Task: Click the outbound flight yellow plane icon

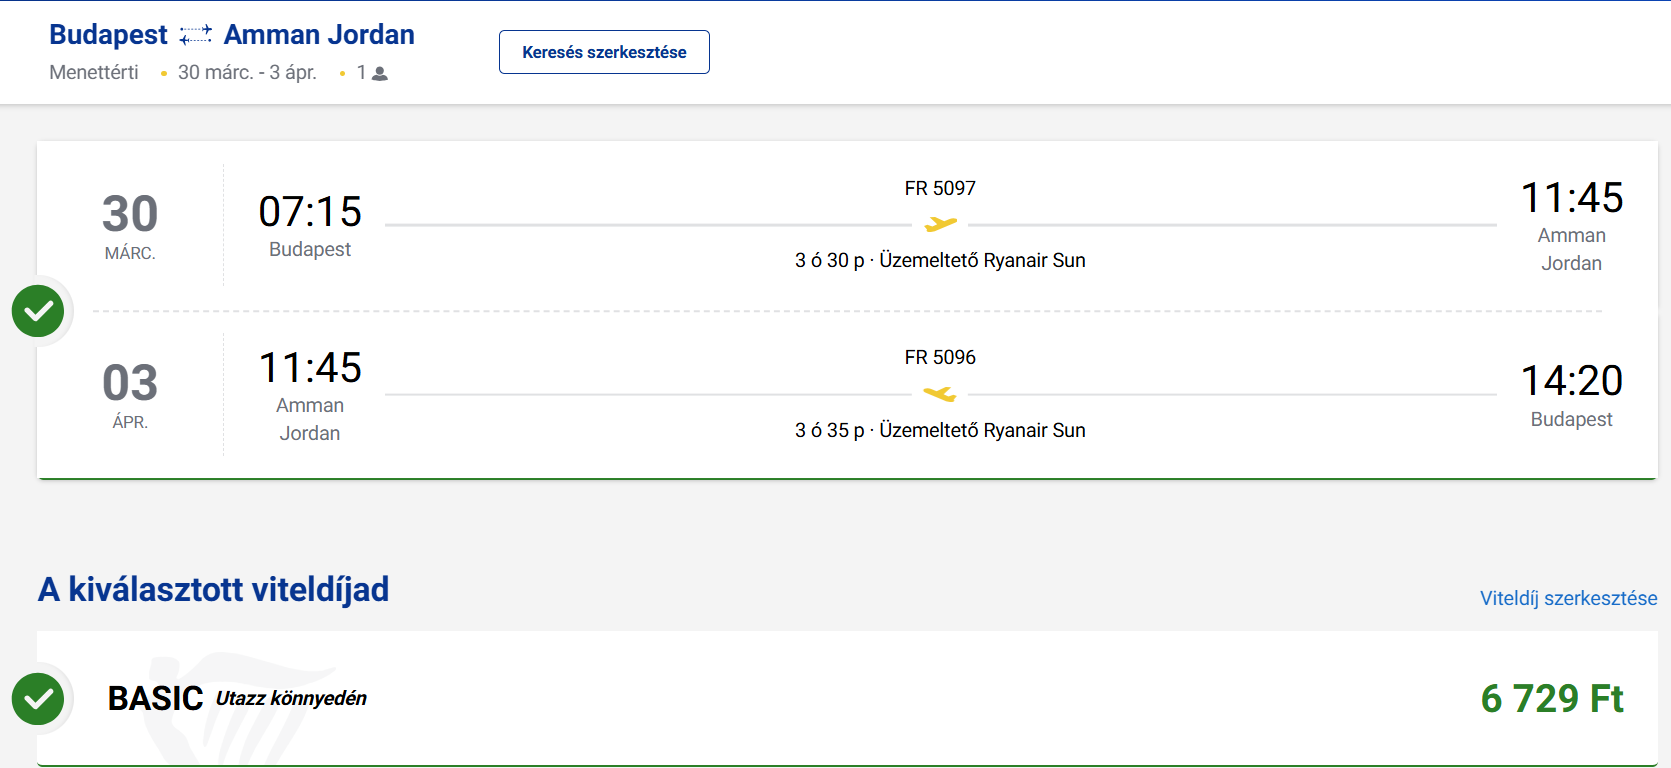Action: 940,224
